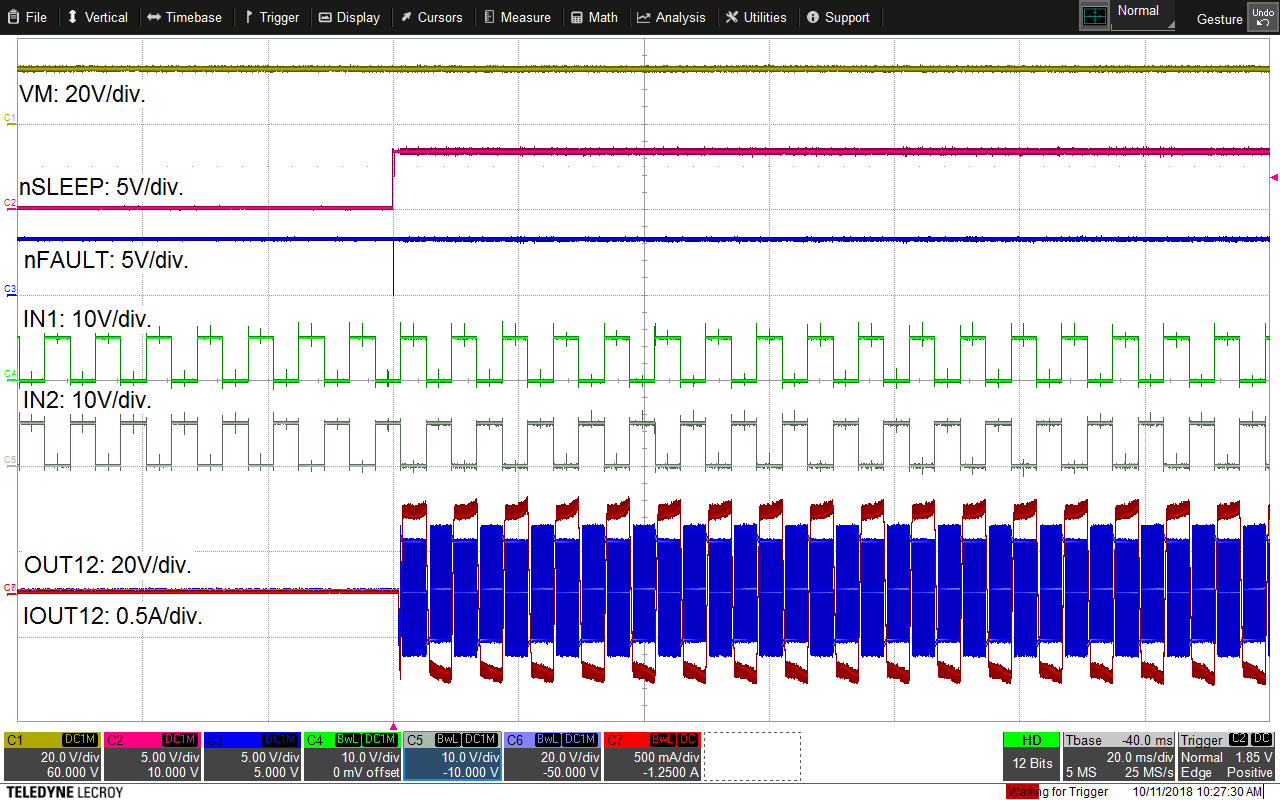Click the Trigger menu icon
1280x800 pixels.
247,17
